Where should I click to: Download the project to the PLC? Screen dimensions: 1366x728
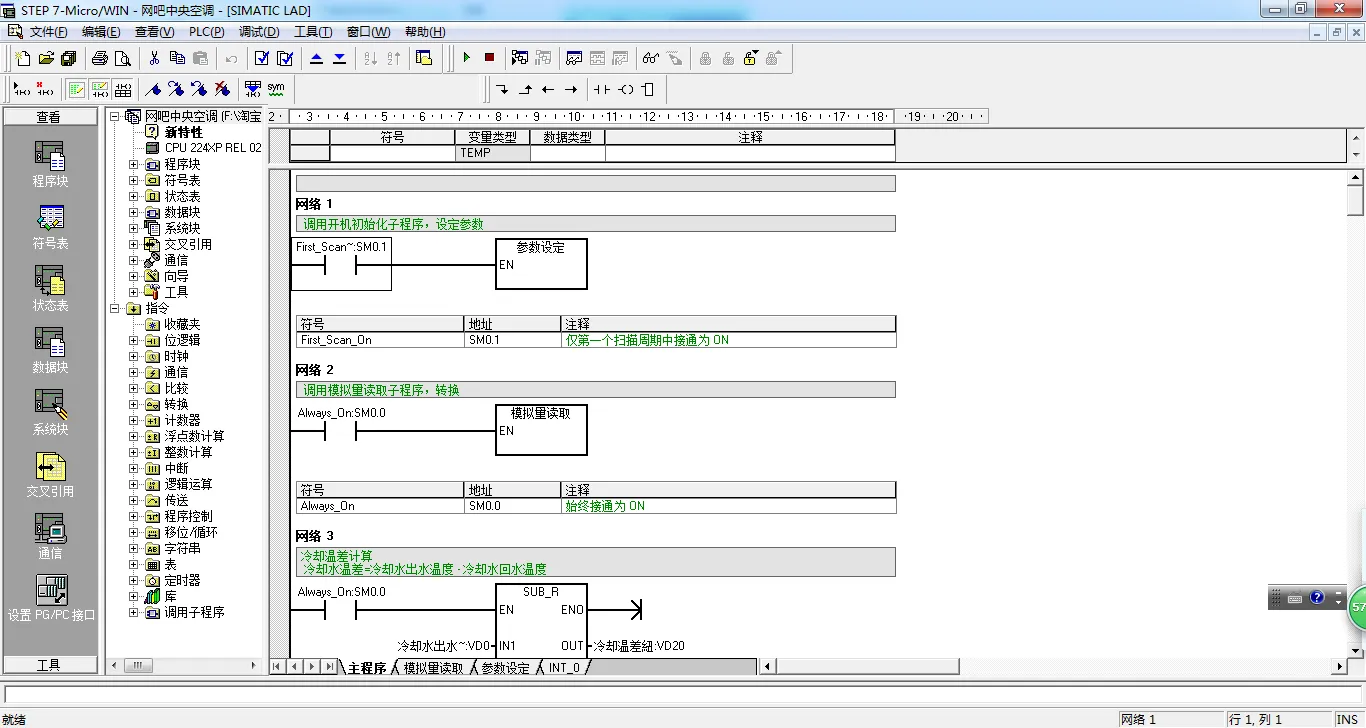point(340,58)
